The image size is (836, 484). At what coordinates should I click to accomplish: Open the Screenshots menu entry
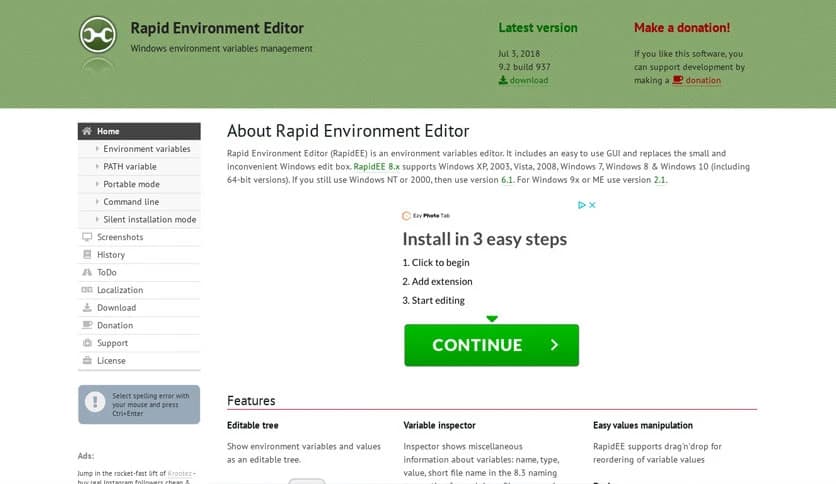(x=139, y=237)
